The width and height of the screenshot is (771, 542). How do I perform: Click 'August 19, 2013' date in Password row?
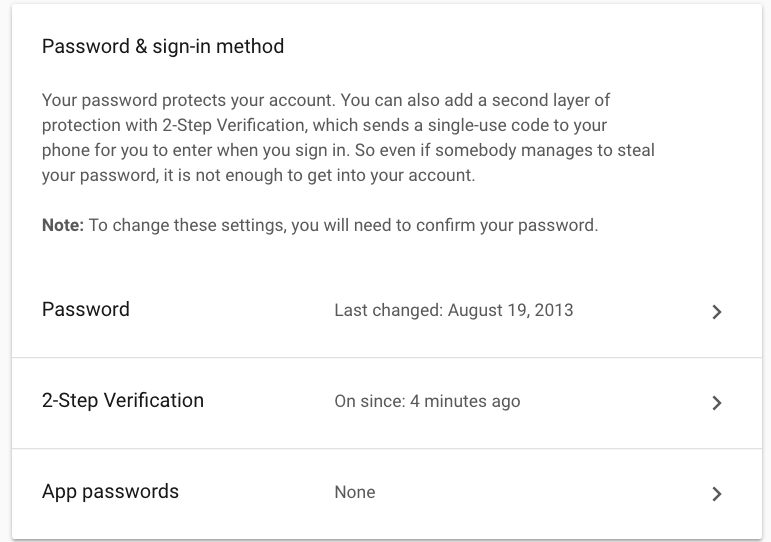510,310
